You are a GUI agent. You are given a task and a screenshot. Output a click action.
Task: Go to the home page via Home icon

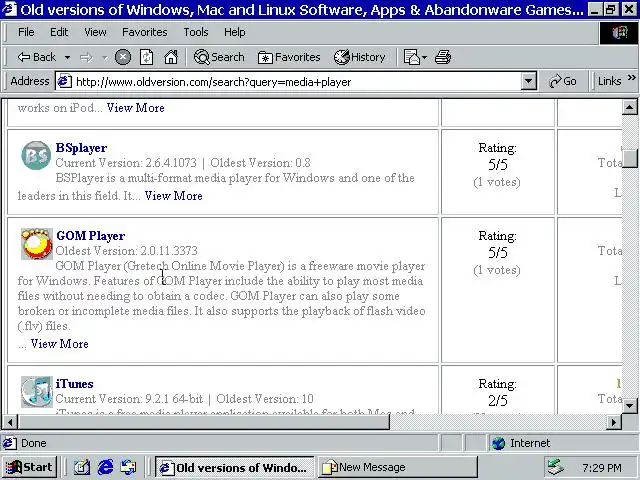tap(171, 57)
